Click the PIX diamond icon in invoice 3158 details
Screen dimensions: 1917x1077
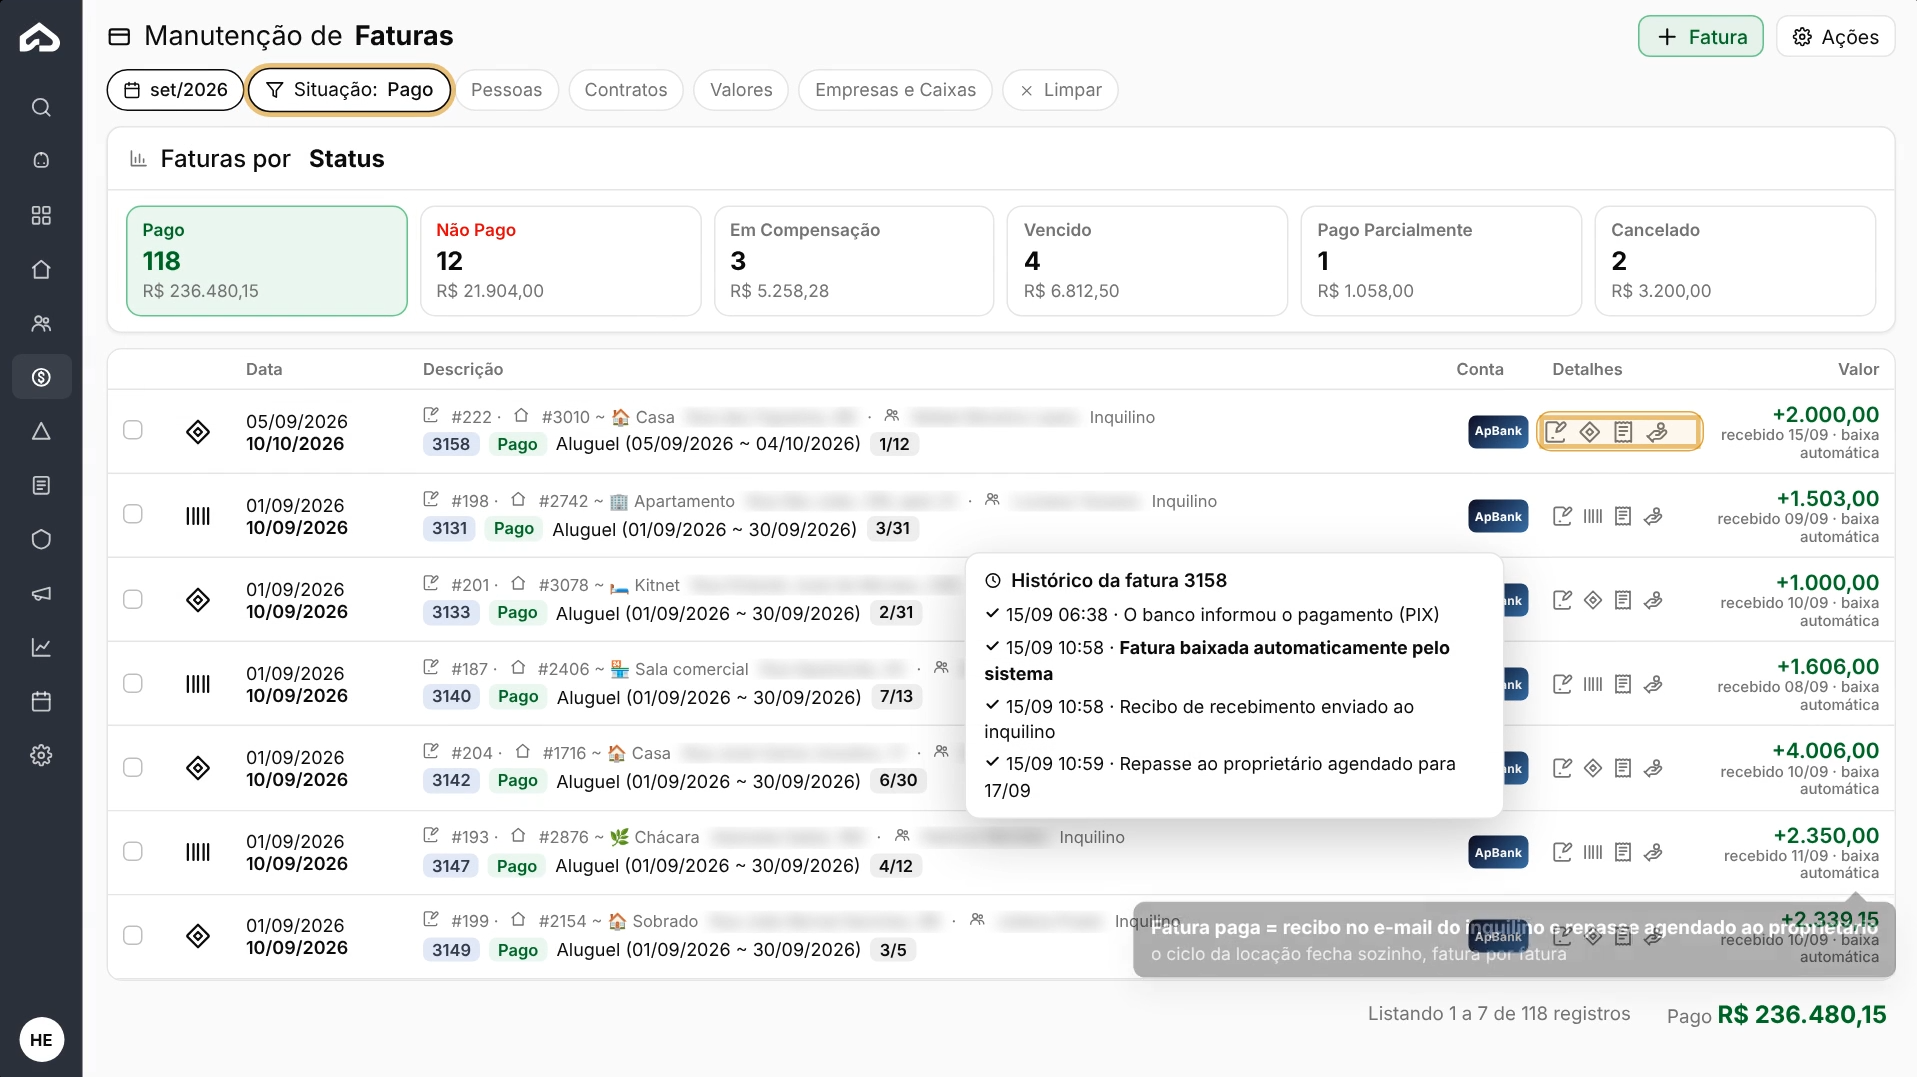point(1590,431)
